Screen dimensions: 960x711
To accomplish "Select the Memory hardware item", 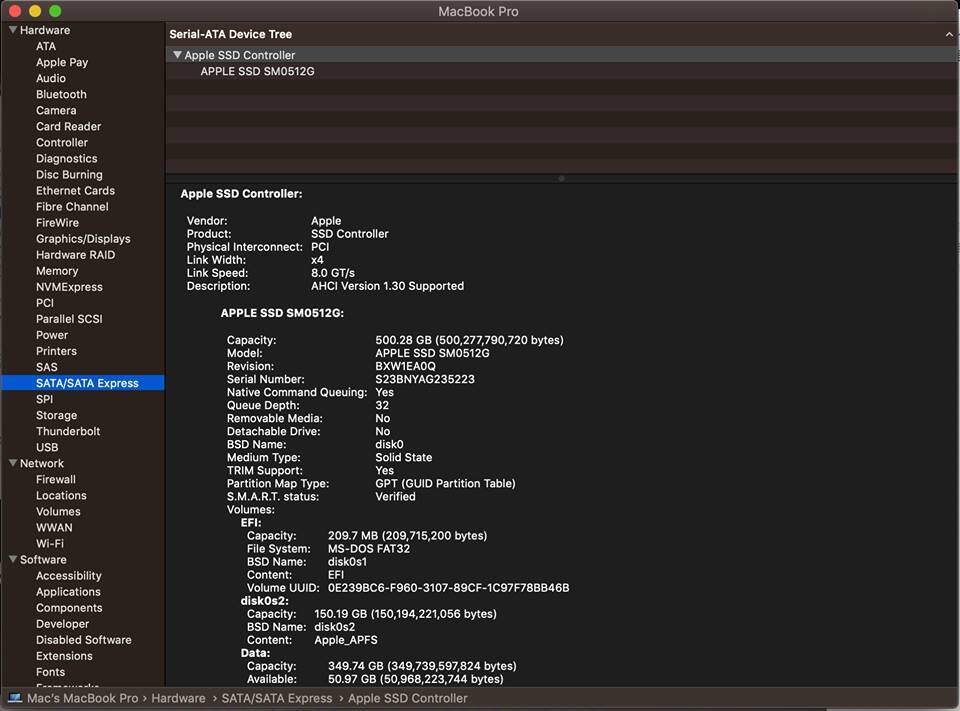I will tap(57, 271).
